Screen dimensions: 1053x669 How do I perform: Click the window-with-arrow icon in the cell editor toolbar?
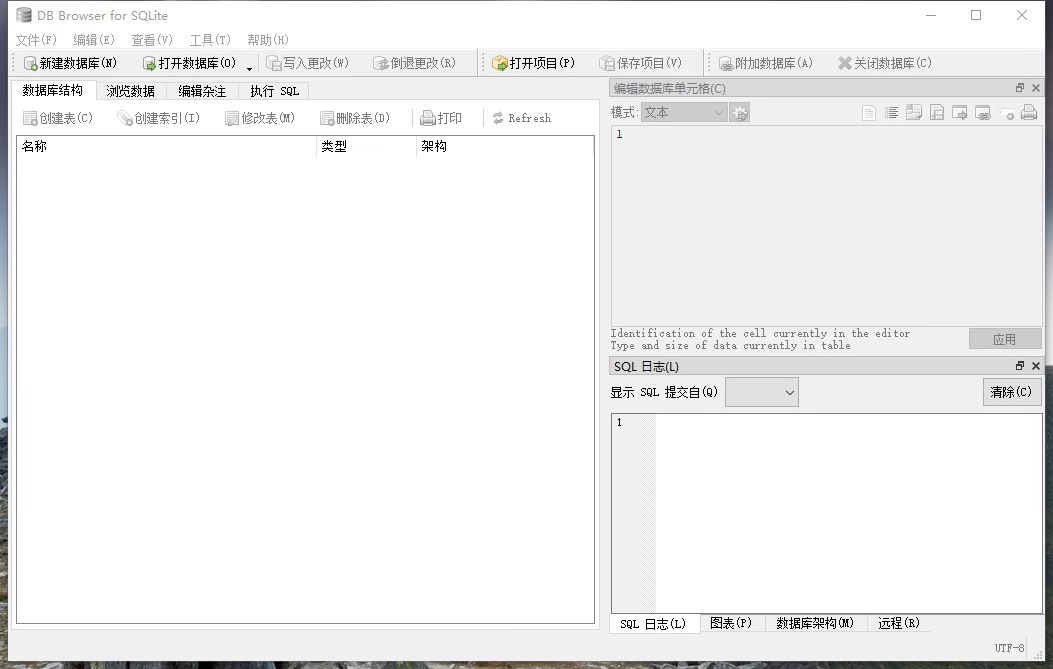(960, 113)
